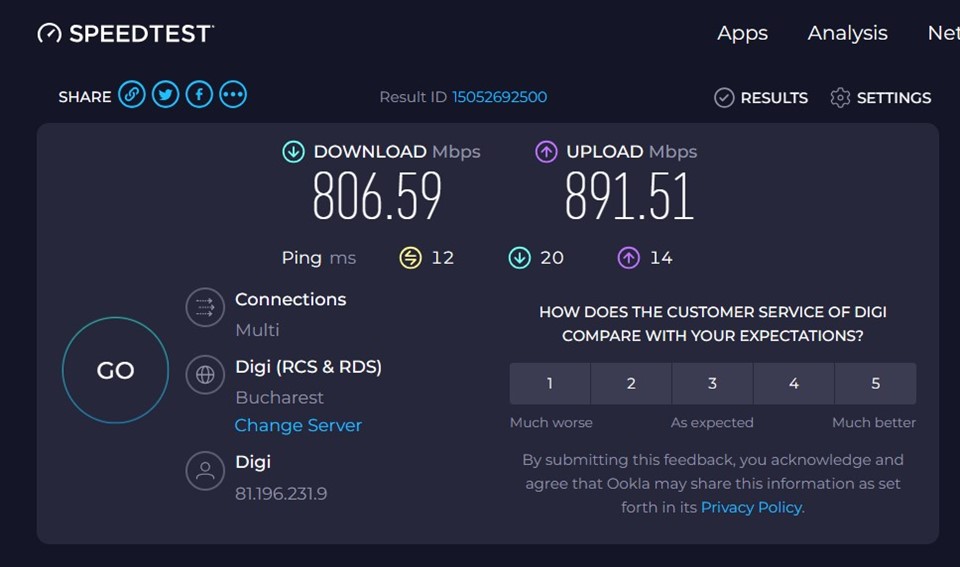Viewport: 960px width, 567px height.
Task: Open the Apps menu
Action: tap(742, 33)
